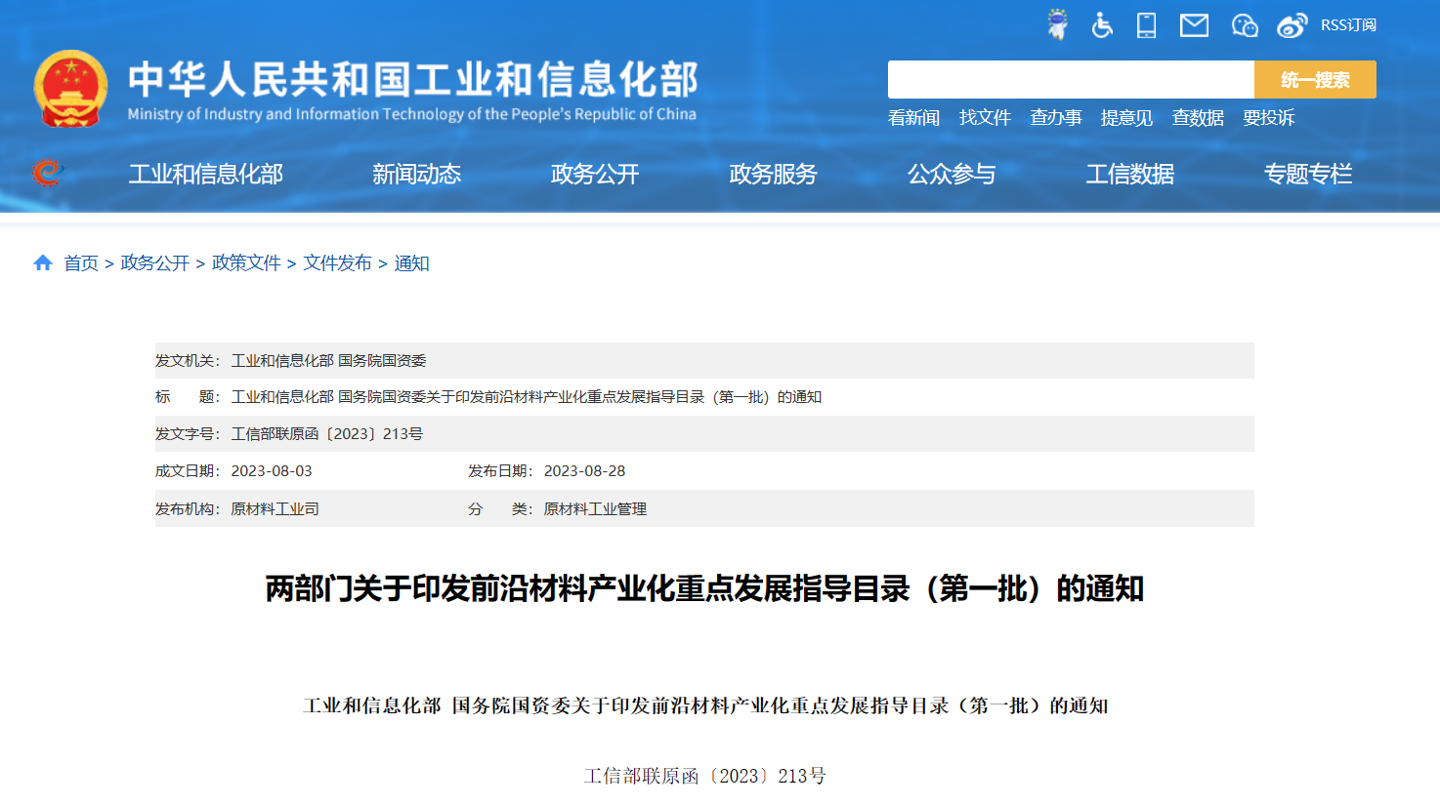Click the robot assistant icon
The width and height of the screenshot is (1440, 805).
(x=1057, y=25)
